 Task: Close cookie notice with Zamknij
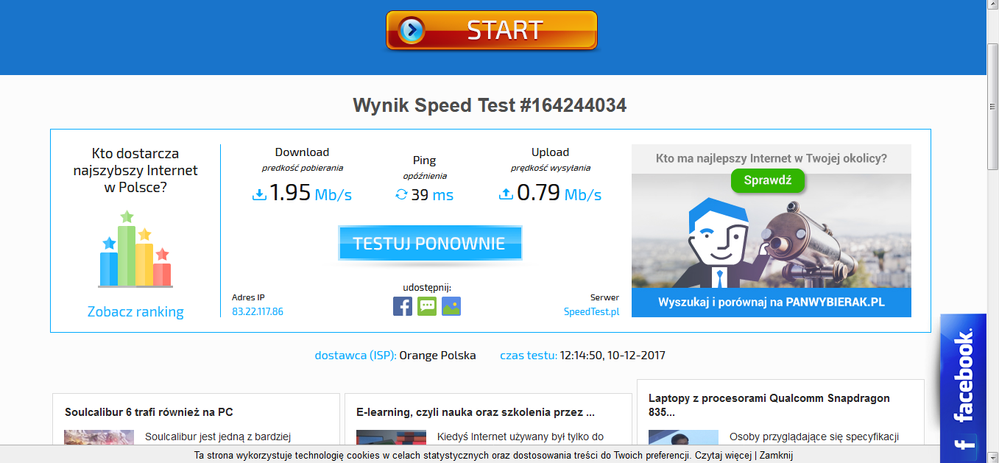coord(776,455)
